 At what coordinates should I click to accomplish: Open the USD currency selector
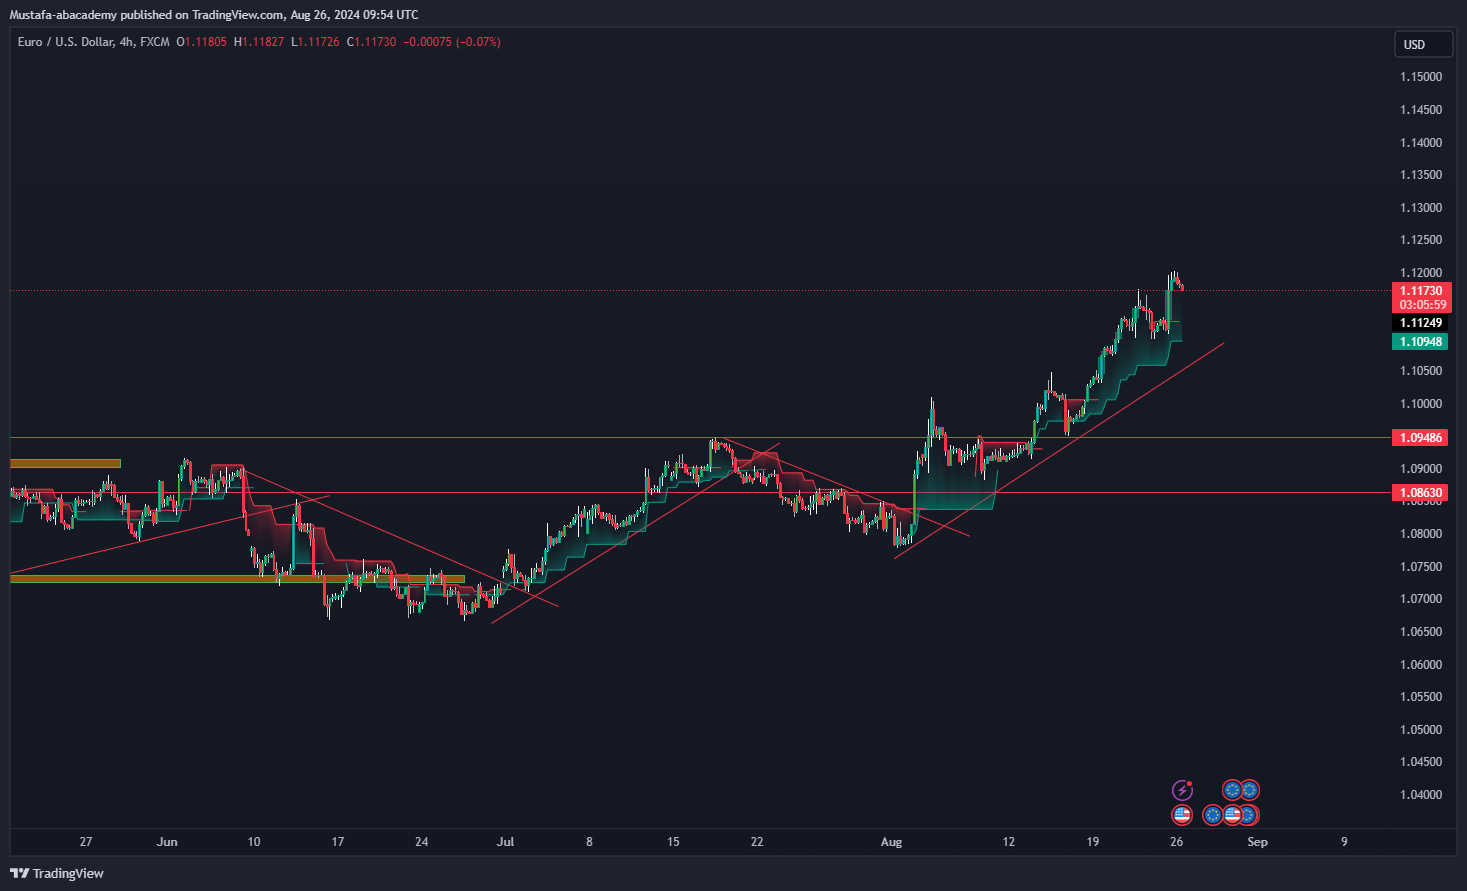(1423, 44)
